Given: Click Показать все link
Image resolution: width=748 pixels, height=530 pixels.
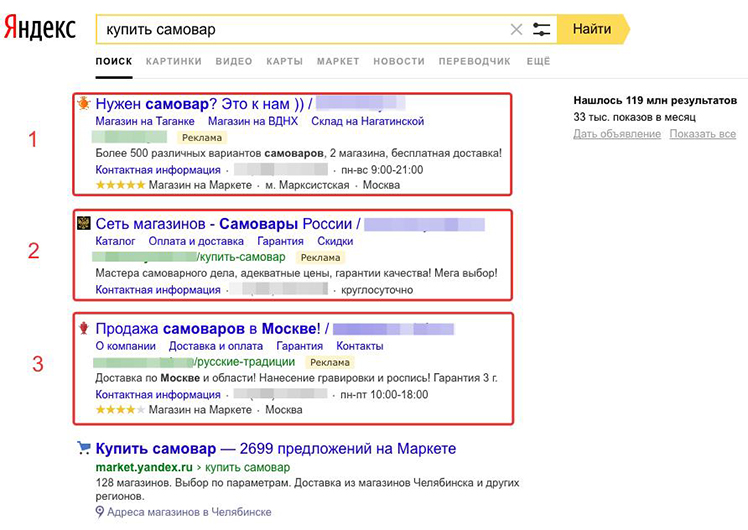Looking at the screenshot, I should point(703,134).
